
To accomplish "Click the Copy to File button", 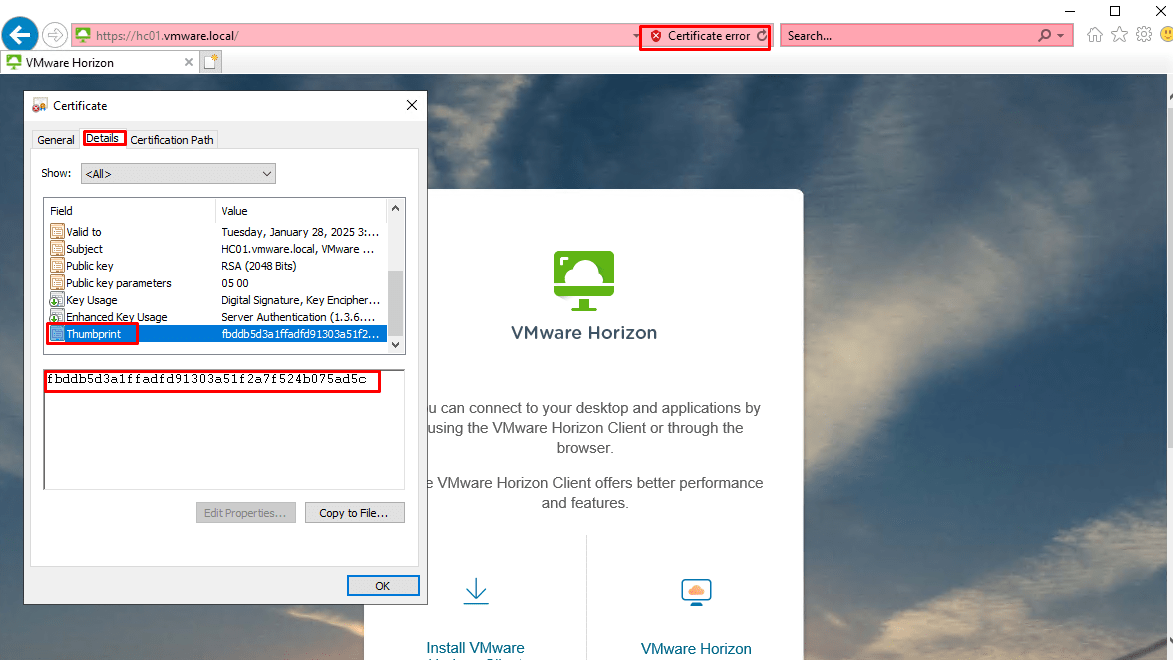I will pyautogui.click(x=354, y=512).
